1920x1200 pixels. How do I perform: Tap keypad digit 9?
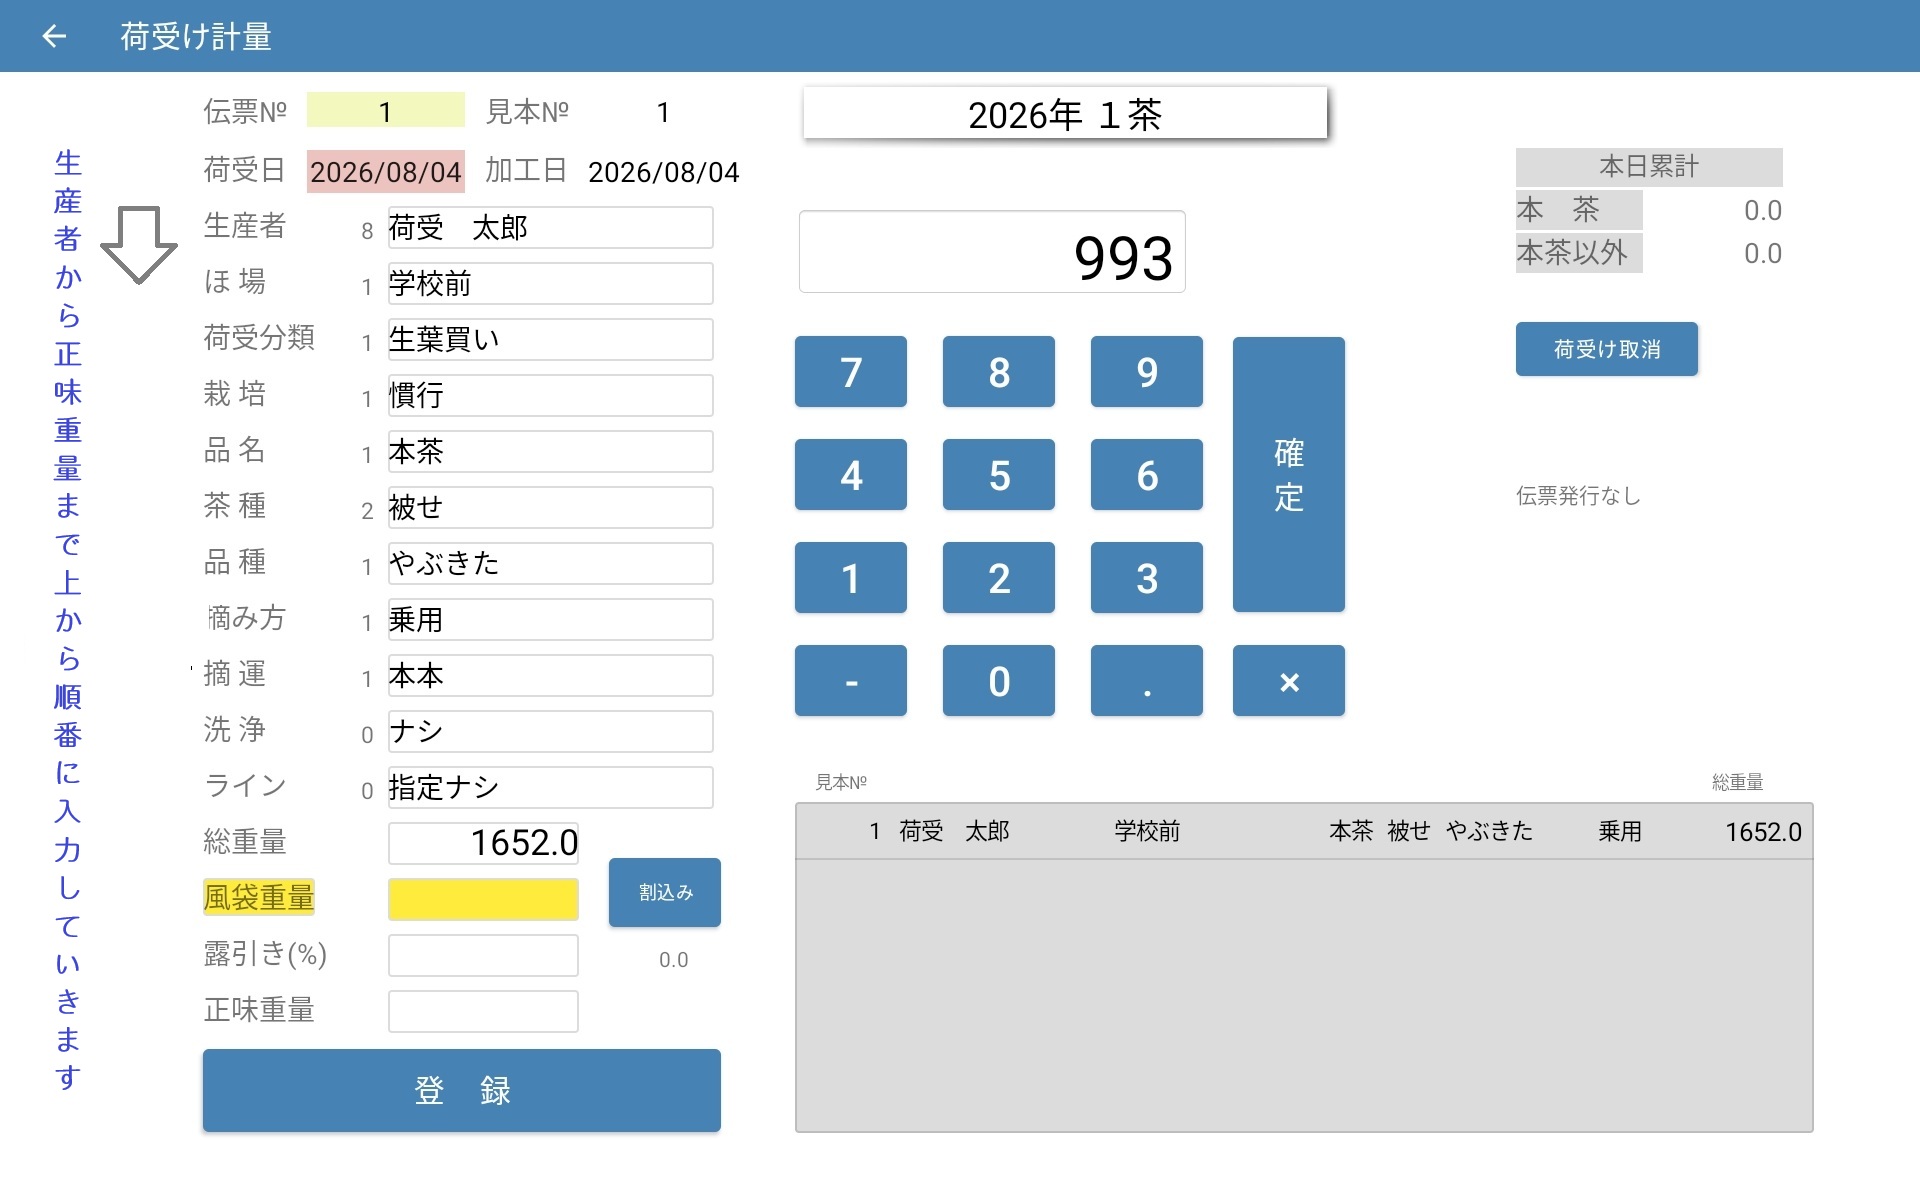[1147, 372]
